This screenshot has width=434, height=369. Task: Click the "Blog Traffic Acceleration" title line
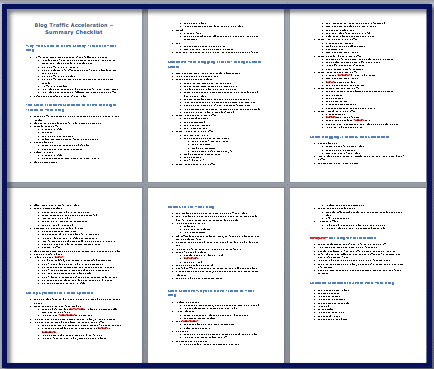click(74, 25)
